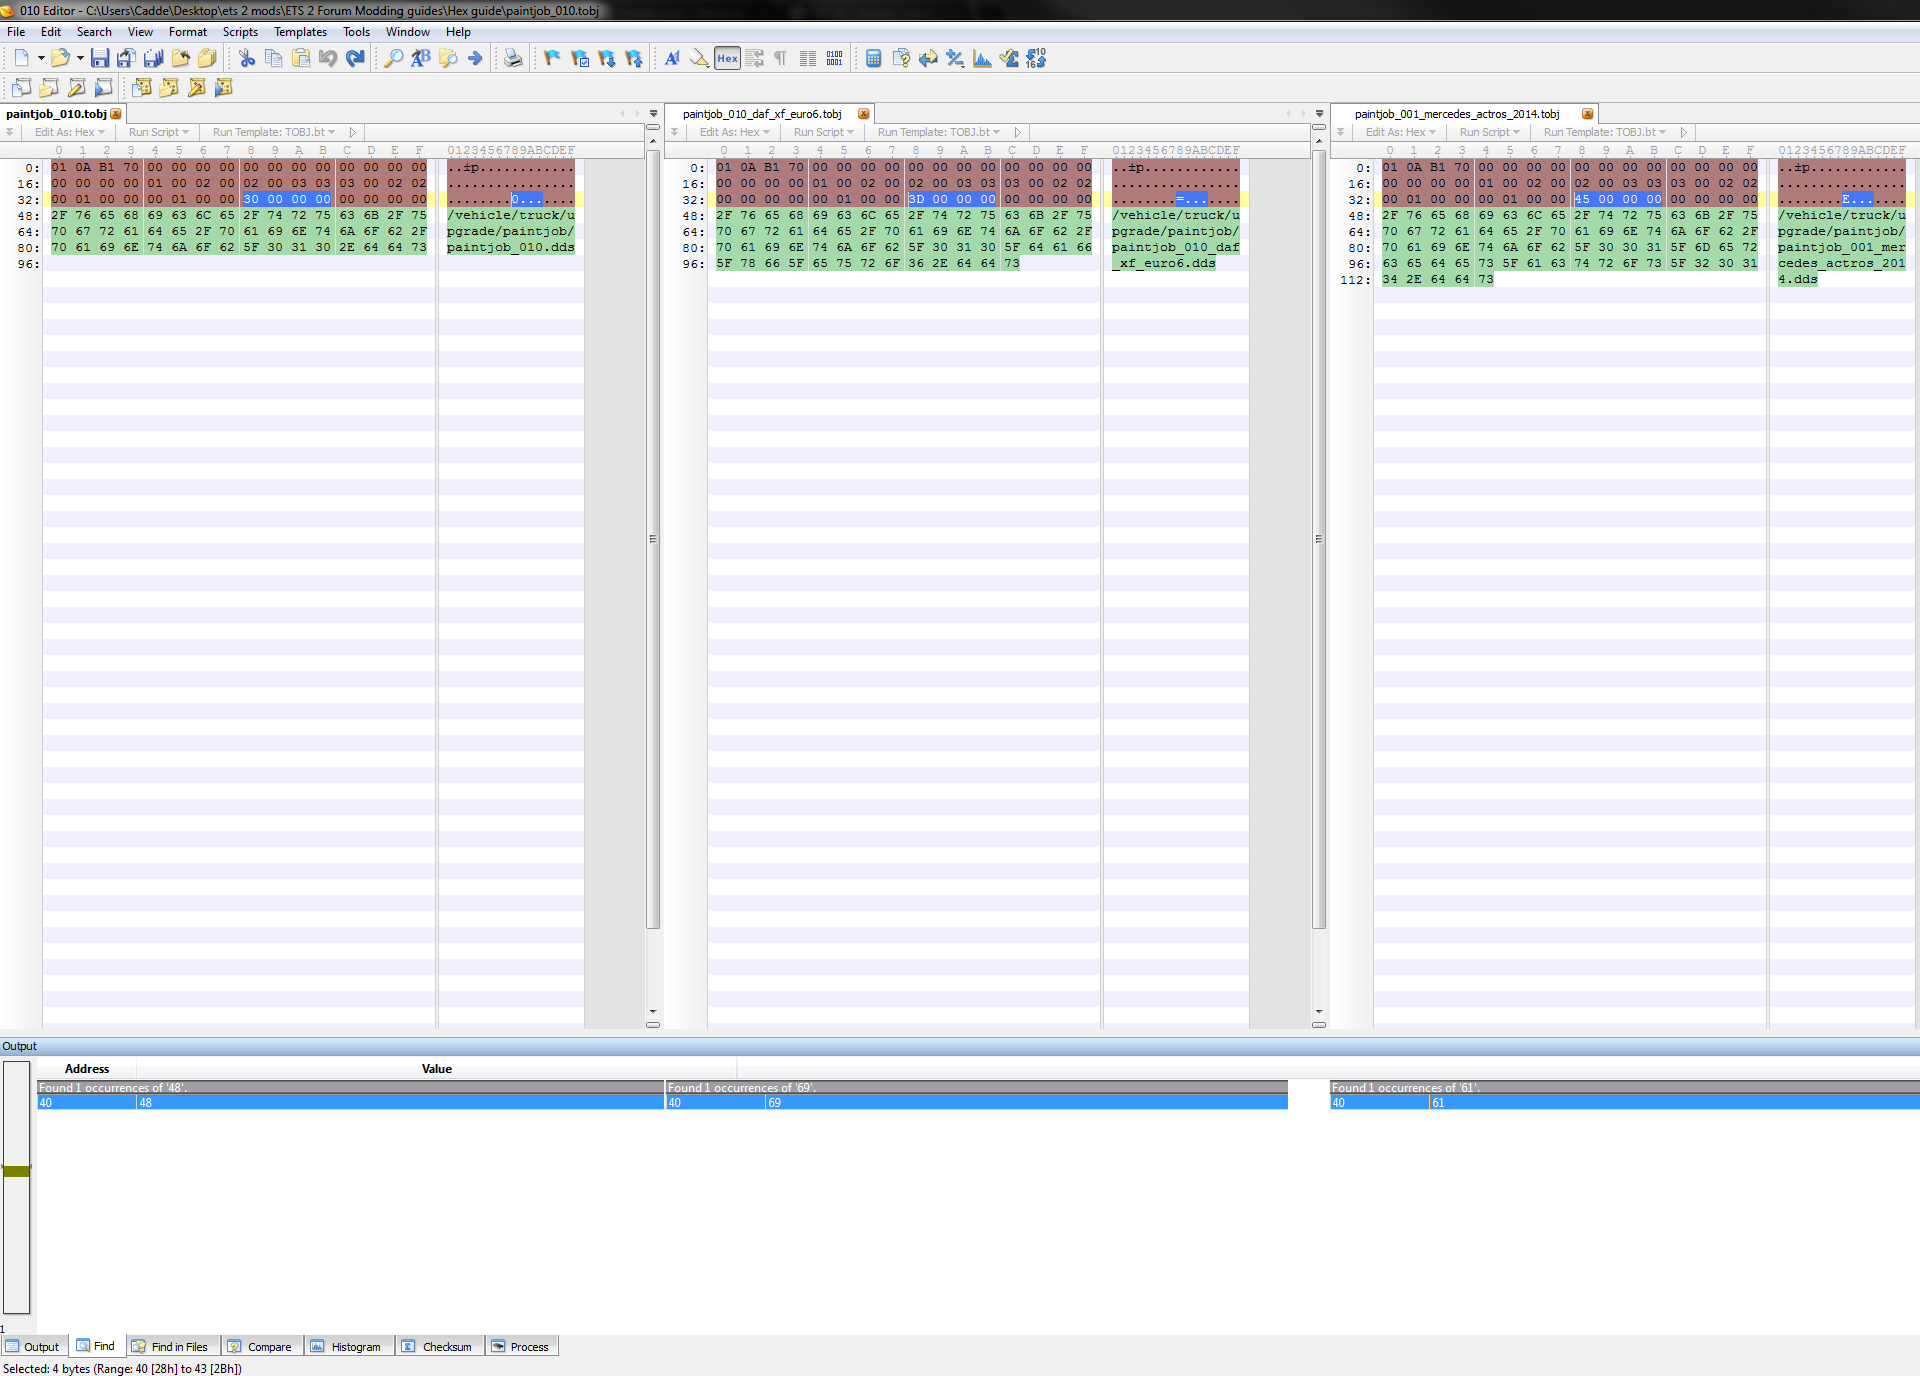Select result row with value 69
Viewport: 1920px width, 1376px height.
977,1102
